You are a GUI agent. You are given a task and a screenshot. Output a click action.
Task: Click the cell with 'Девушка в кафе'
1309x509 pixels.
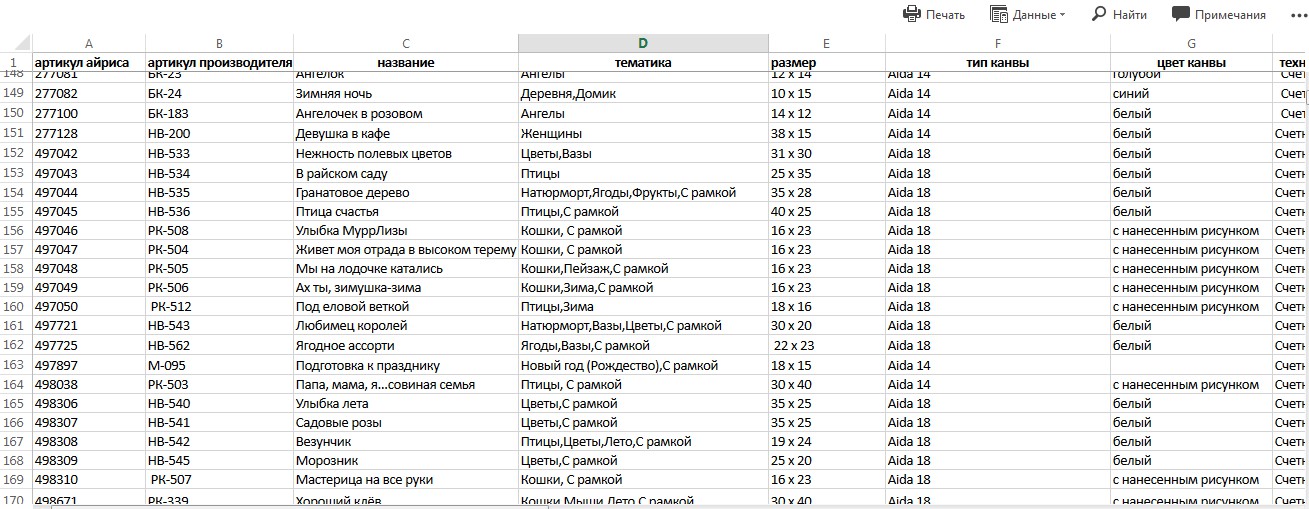[405, 133]
